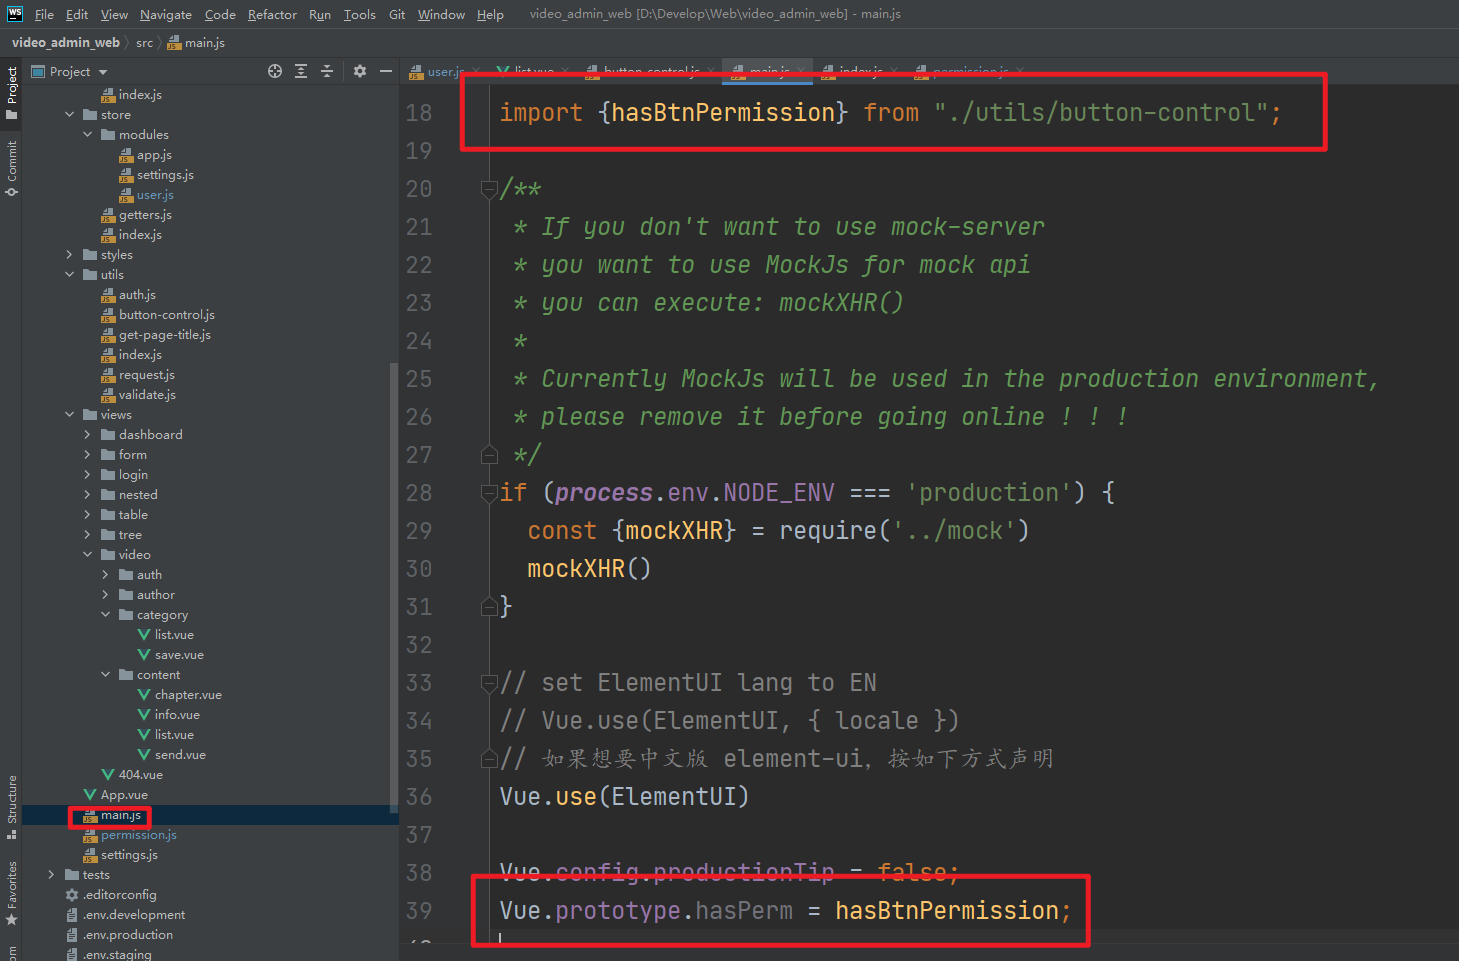Screen dimensions: 1459x961
Task: Open the Commit tool window
Action: coord(11,168)
